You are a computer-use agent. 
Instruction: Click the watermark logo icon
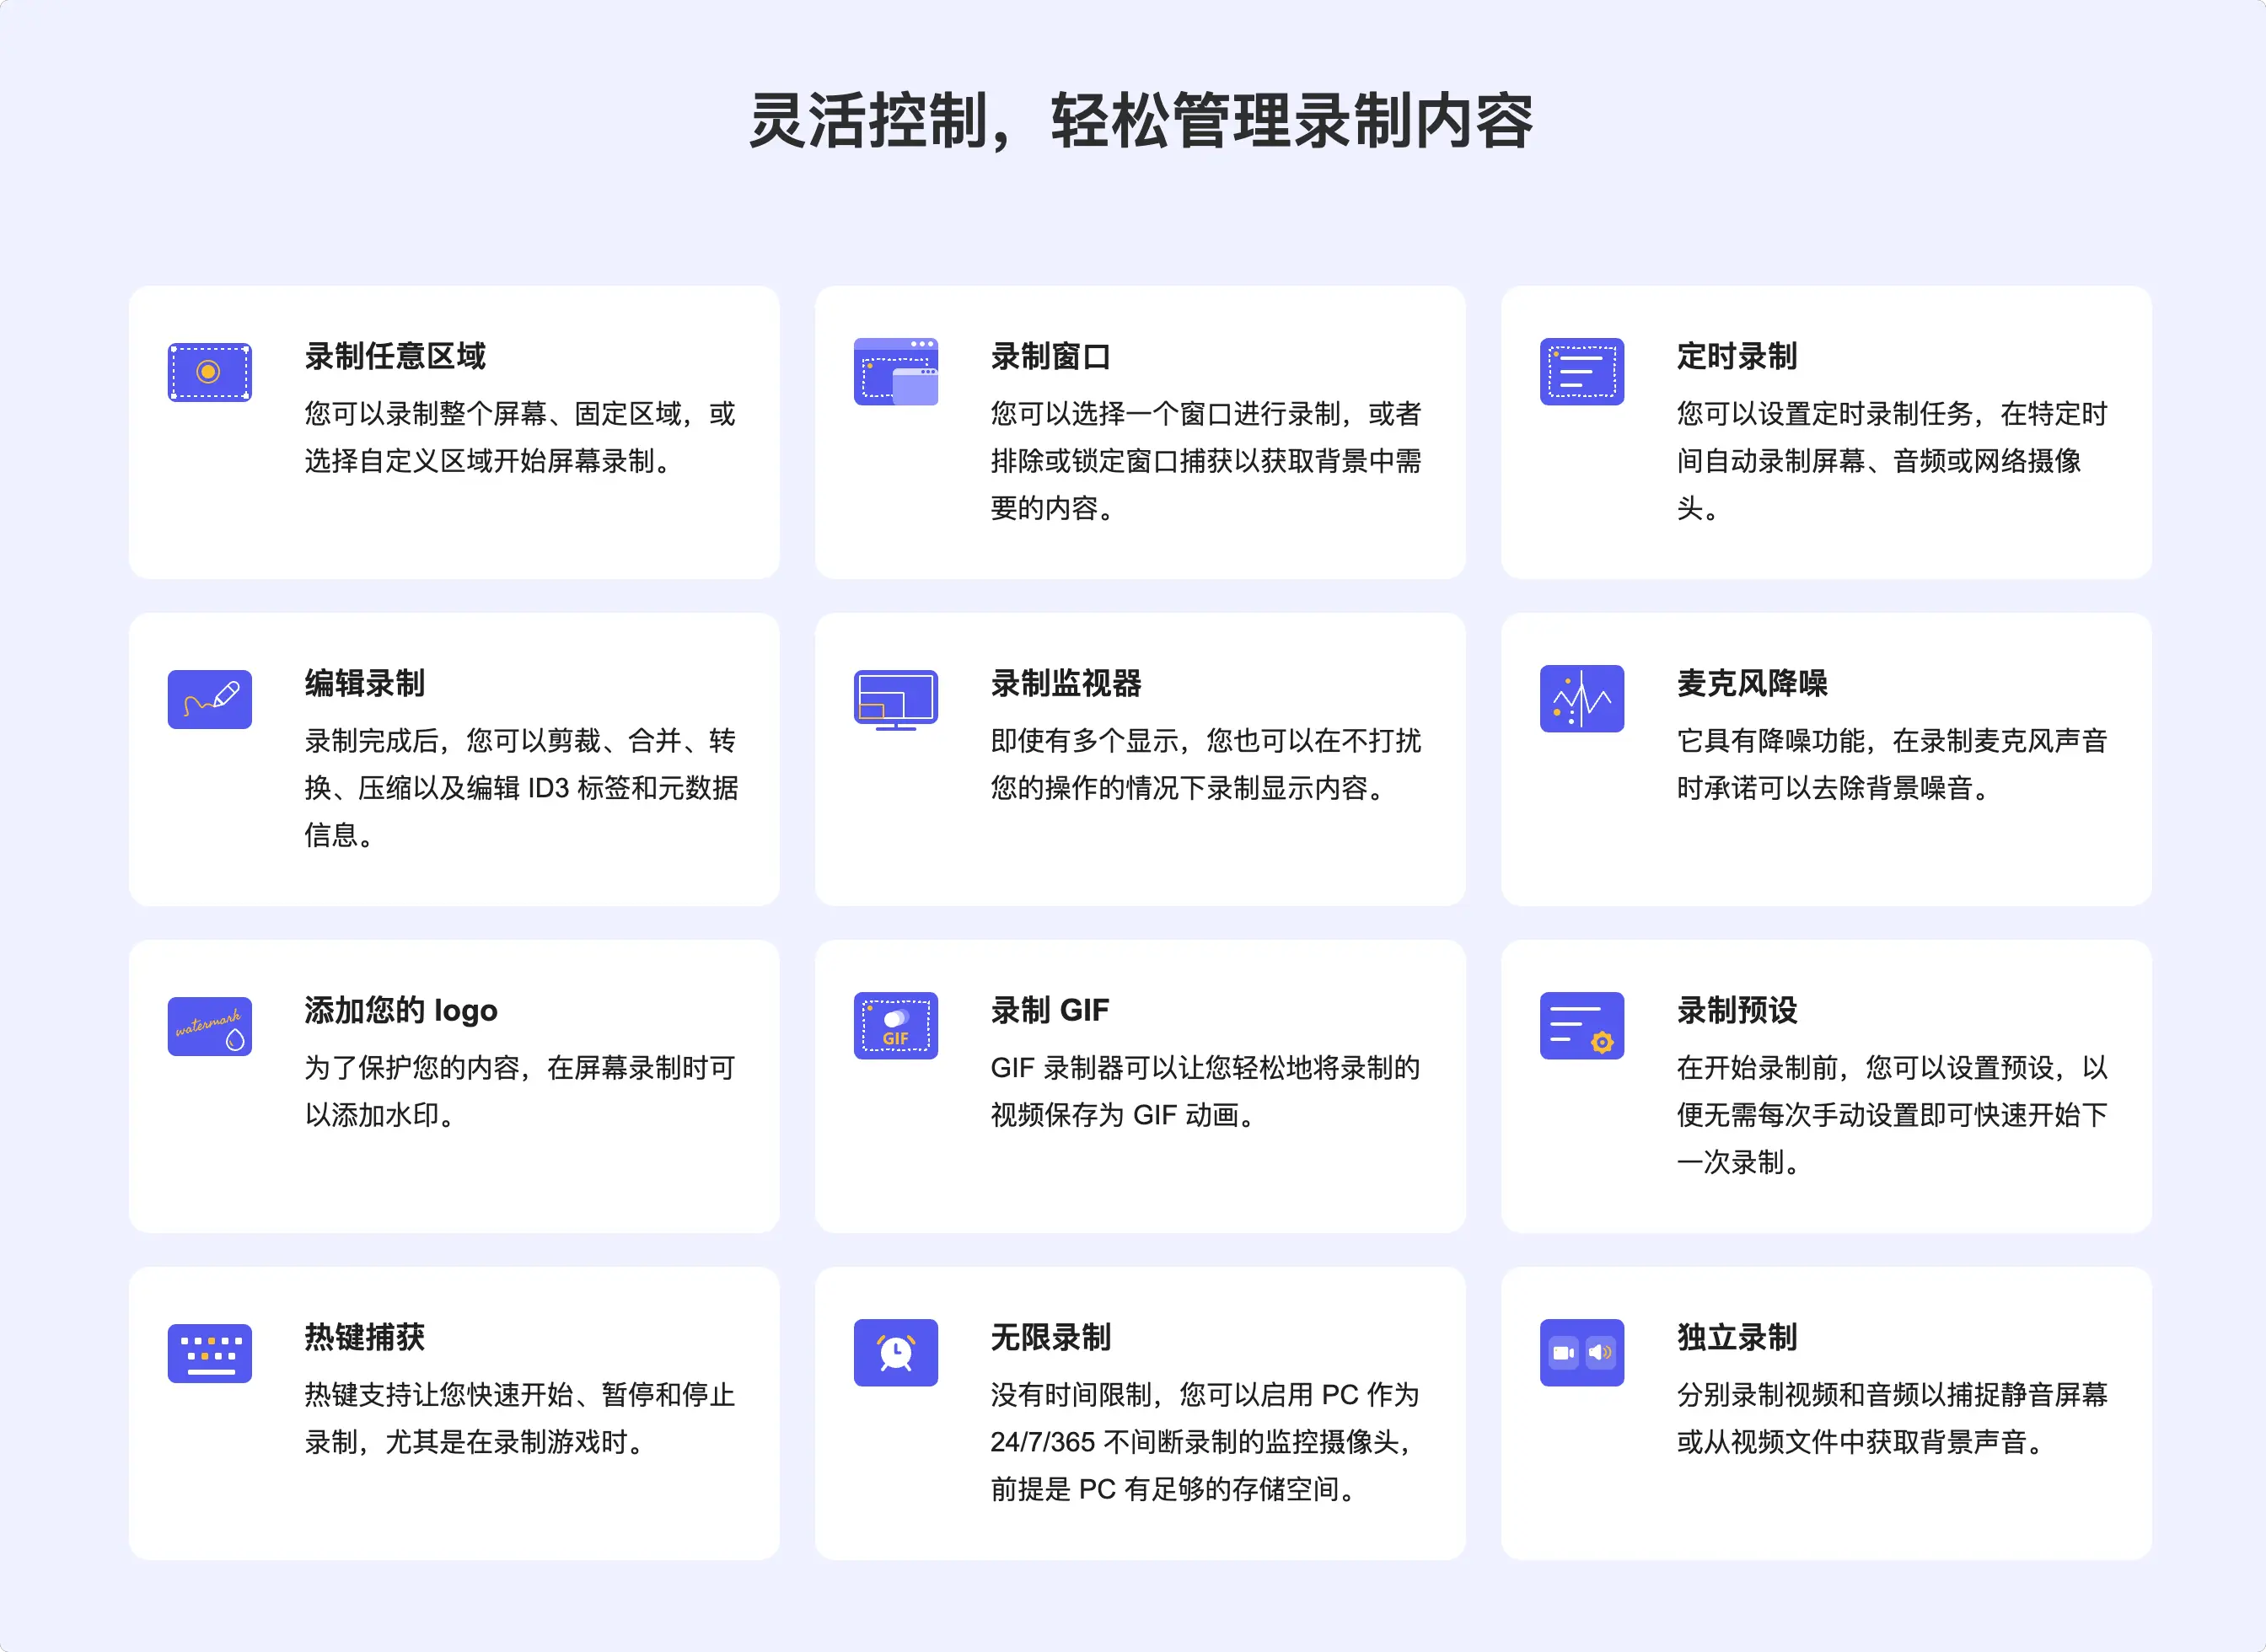tap(209, 1026)
